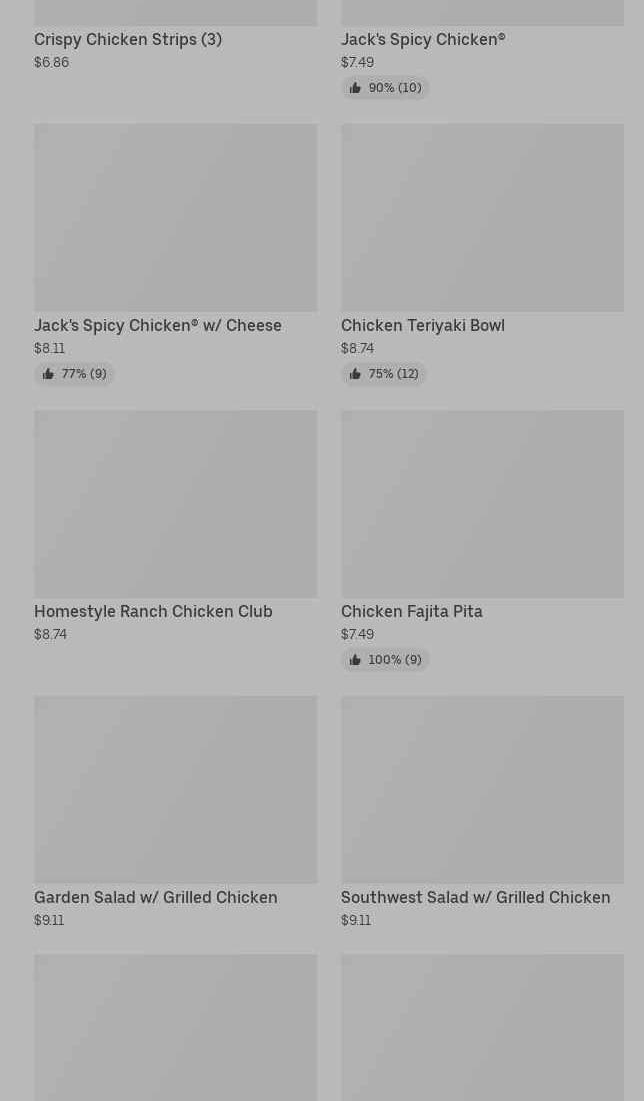Open Homestyle Ranch Chicken Club image
Image resolution: width=644 pixels, height=1101 pixels.
[175, 503]
